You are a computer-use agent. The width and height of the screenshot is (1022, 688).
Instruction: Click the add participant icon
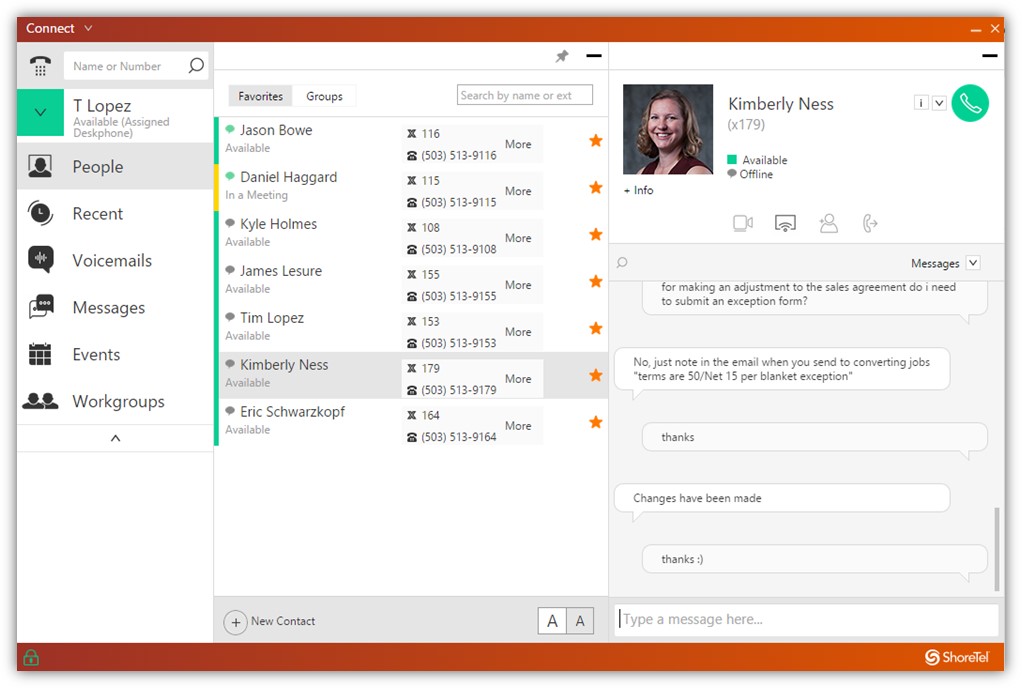pyautogui.click(x=828, y=223)
